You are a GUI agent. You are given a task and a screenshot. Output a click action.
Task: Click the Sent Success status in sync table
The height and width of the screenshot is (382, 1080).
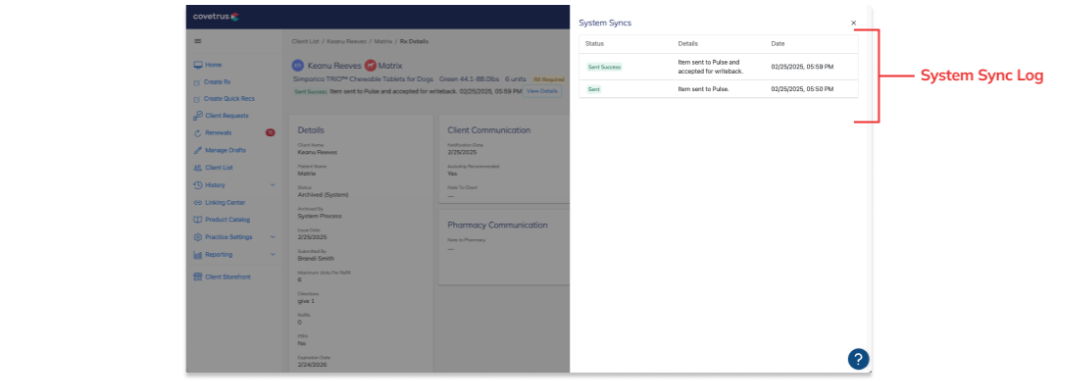tap(604, 67)
